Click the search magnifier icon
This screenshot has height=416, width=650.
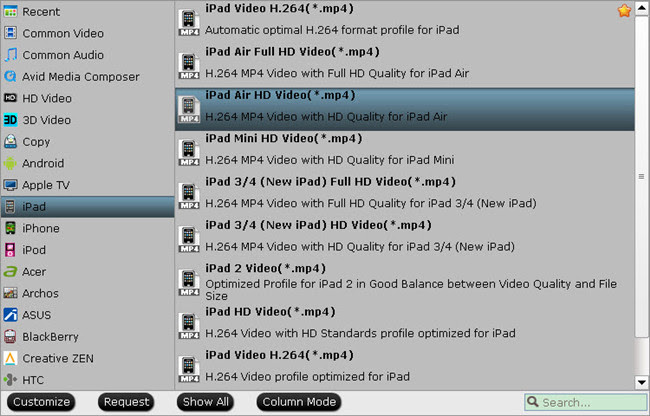(x=533, y=402)
